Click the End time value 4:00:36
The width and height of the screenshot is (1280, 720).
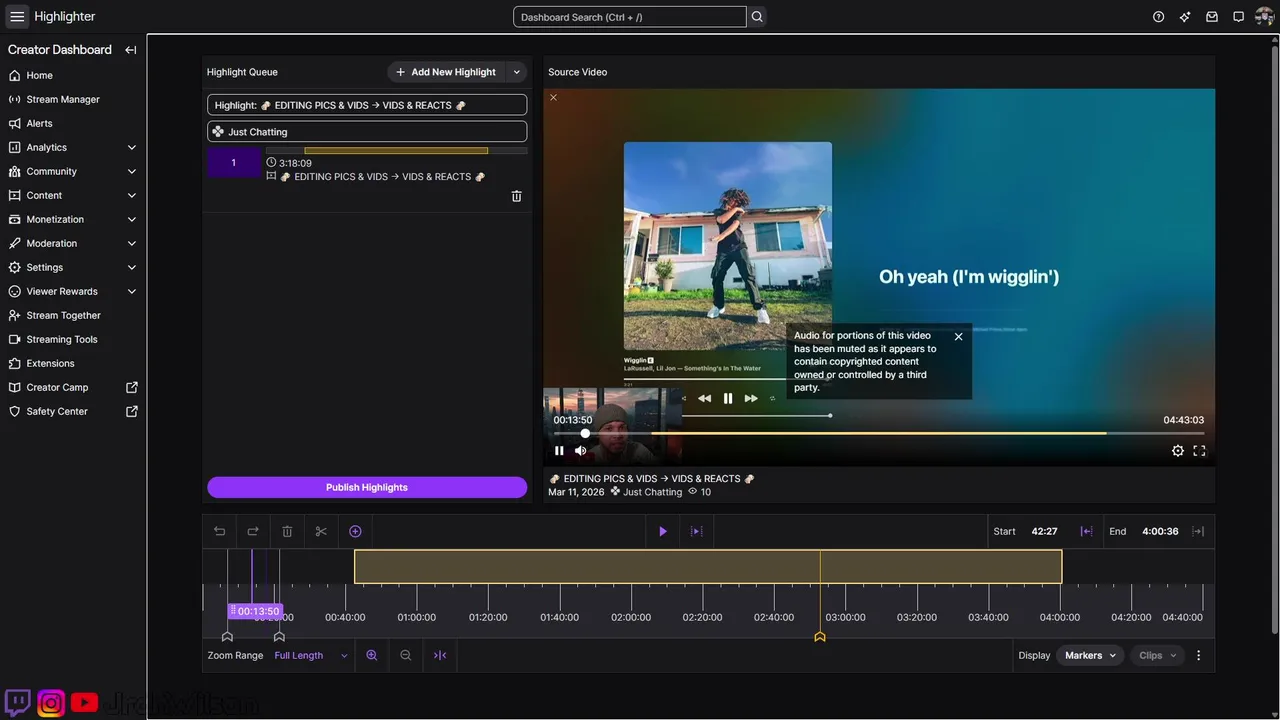[x=1160, y=531]
